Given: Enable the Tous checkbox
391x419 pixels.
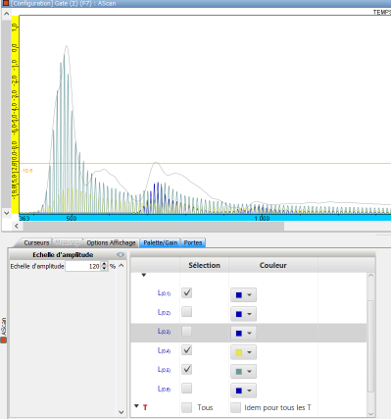Looking at the screenshot, I should click(x=187, y=407).
